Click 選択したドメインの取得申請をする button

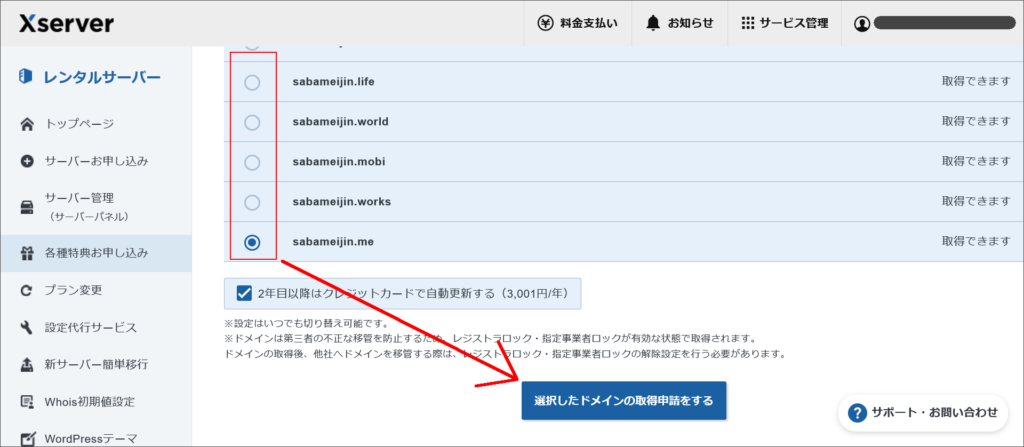pyautogui.click(x=624, y=401)
